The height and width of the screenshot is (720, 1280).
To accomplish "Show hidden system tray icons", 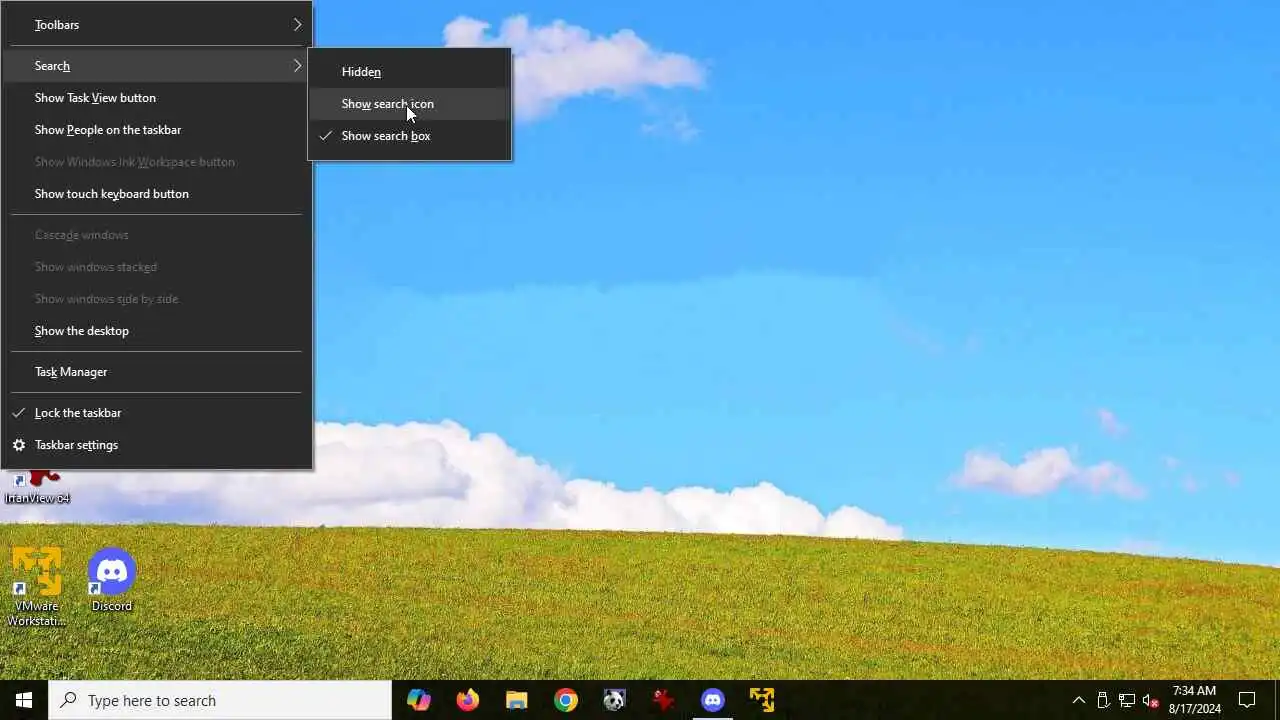I will [1078, 700].
